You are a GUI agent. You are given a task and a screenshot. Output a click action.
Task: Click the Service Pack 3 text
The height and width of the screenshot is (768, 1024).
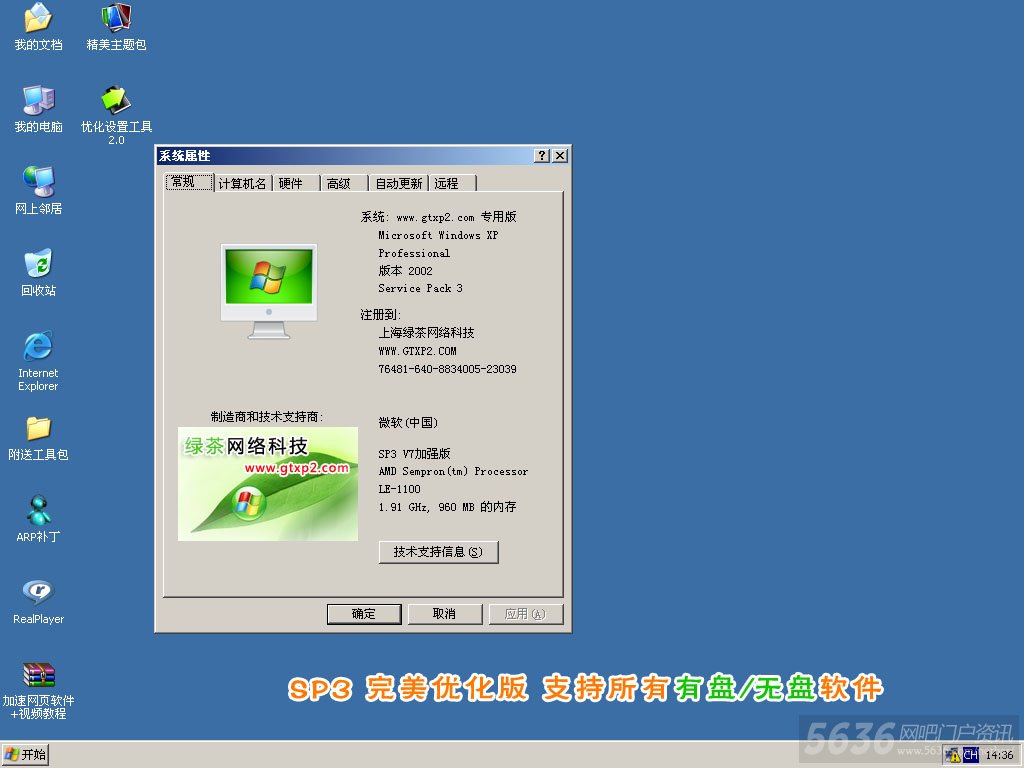coord(421,288)
